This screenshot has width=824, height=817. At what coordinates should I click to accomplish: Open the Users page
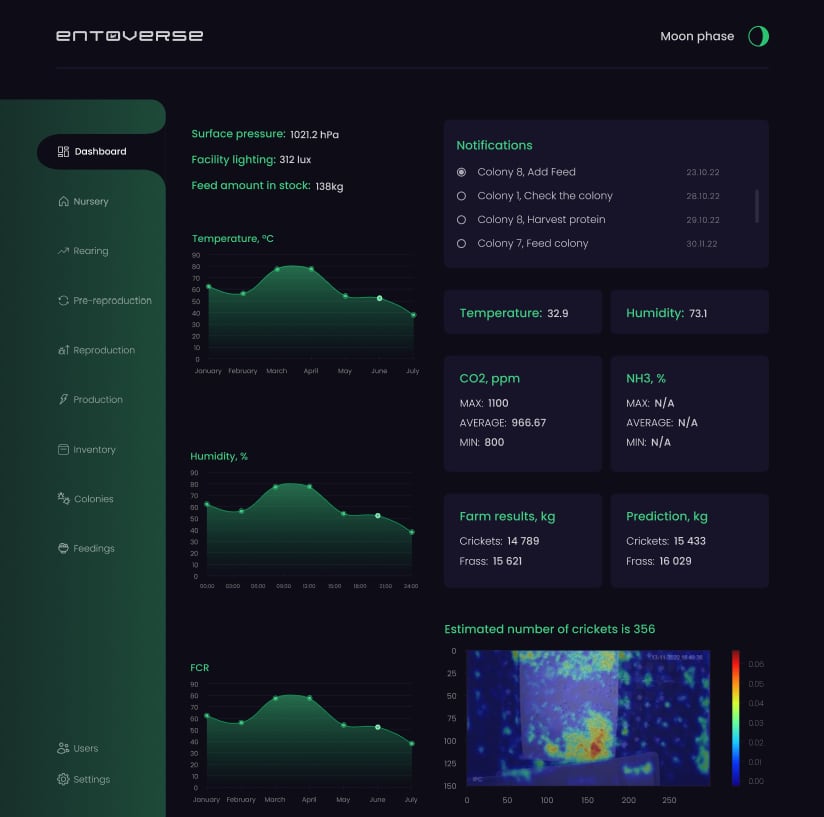77,748
